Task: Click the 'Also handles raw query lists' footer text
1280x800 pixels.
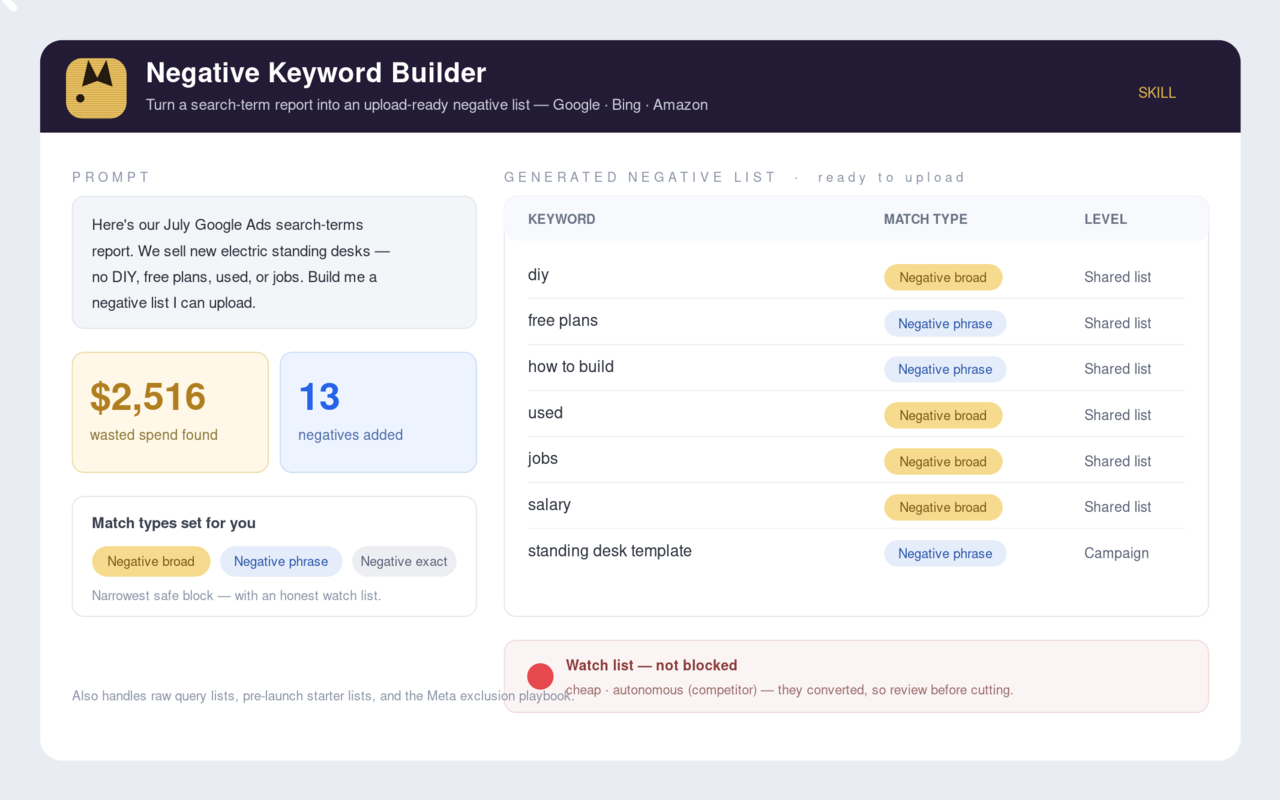Action: (323, 696)
